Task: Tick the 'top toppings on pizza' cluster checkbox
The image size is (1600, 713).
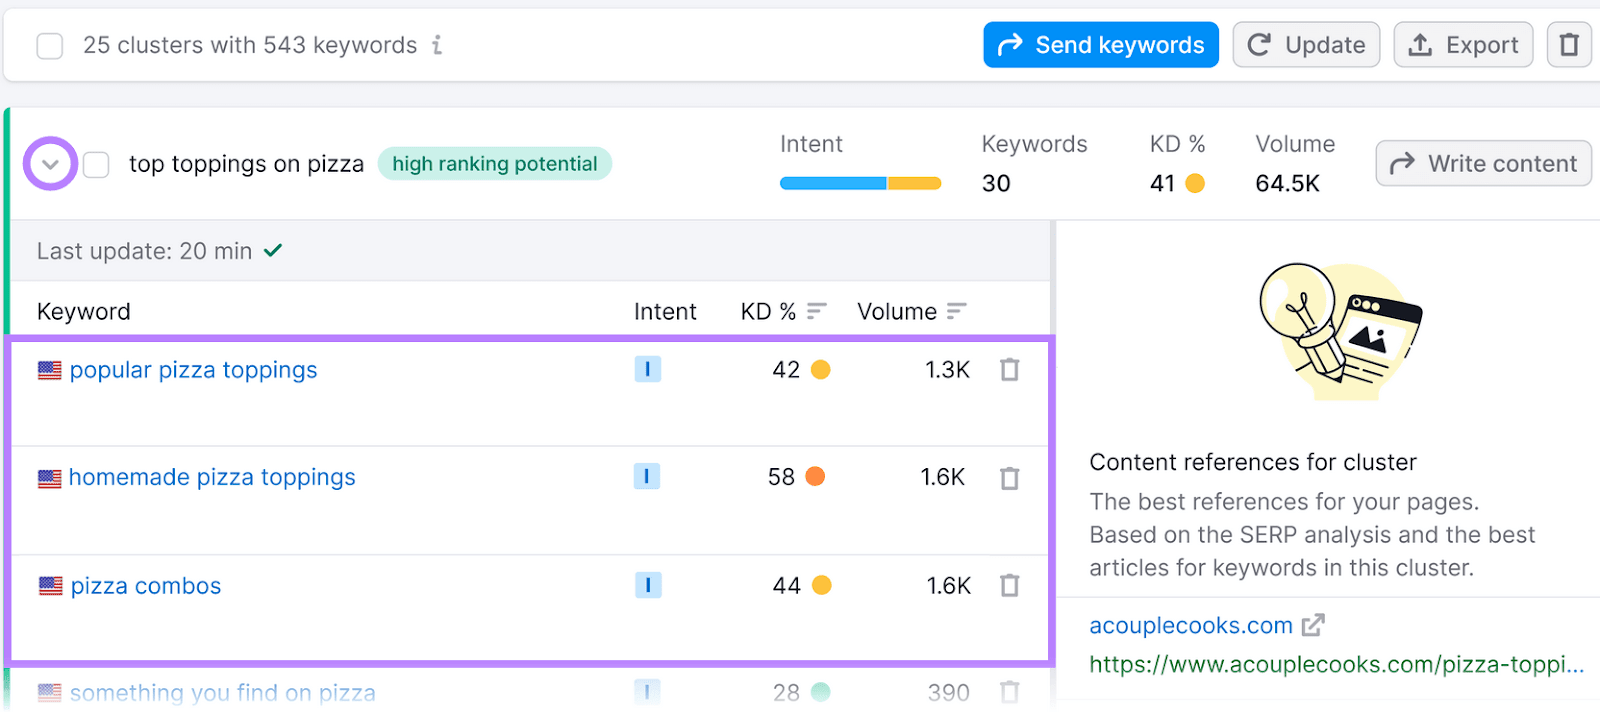Action: click(x=96, y=164)
